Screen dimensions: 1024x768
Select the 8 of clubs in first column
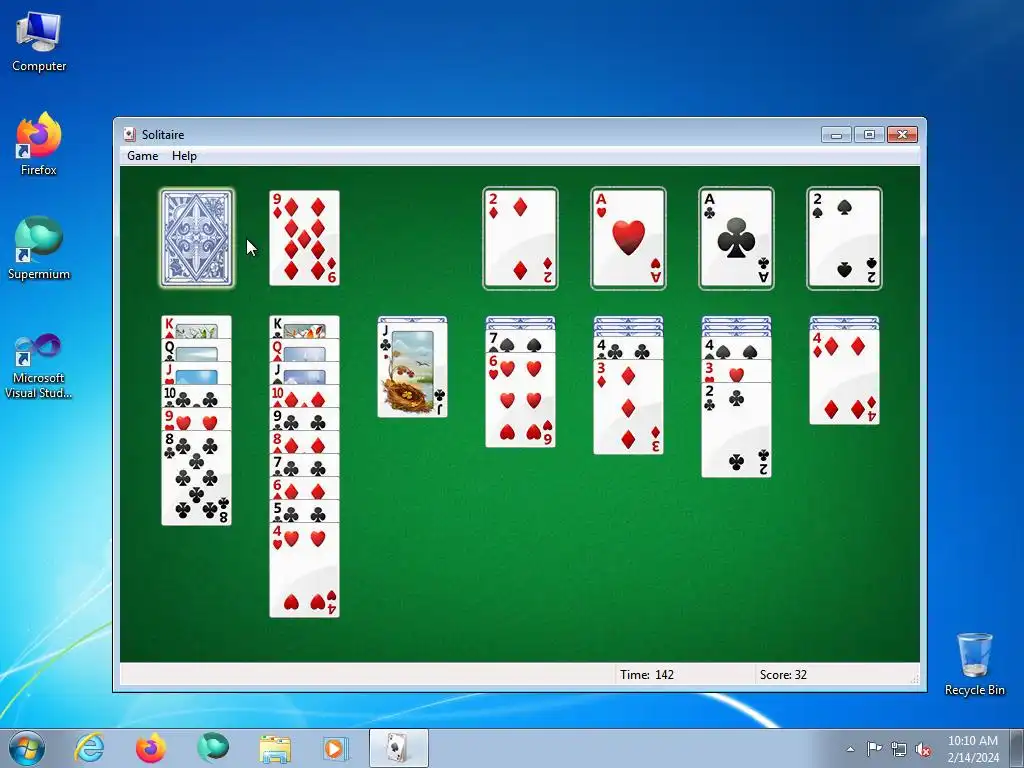tap(197, 478)
